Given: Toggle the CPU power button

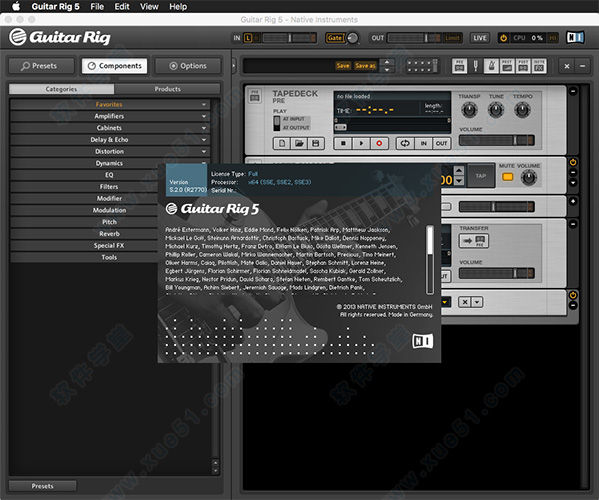Looking at the screenshot, I should [503, 38].
